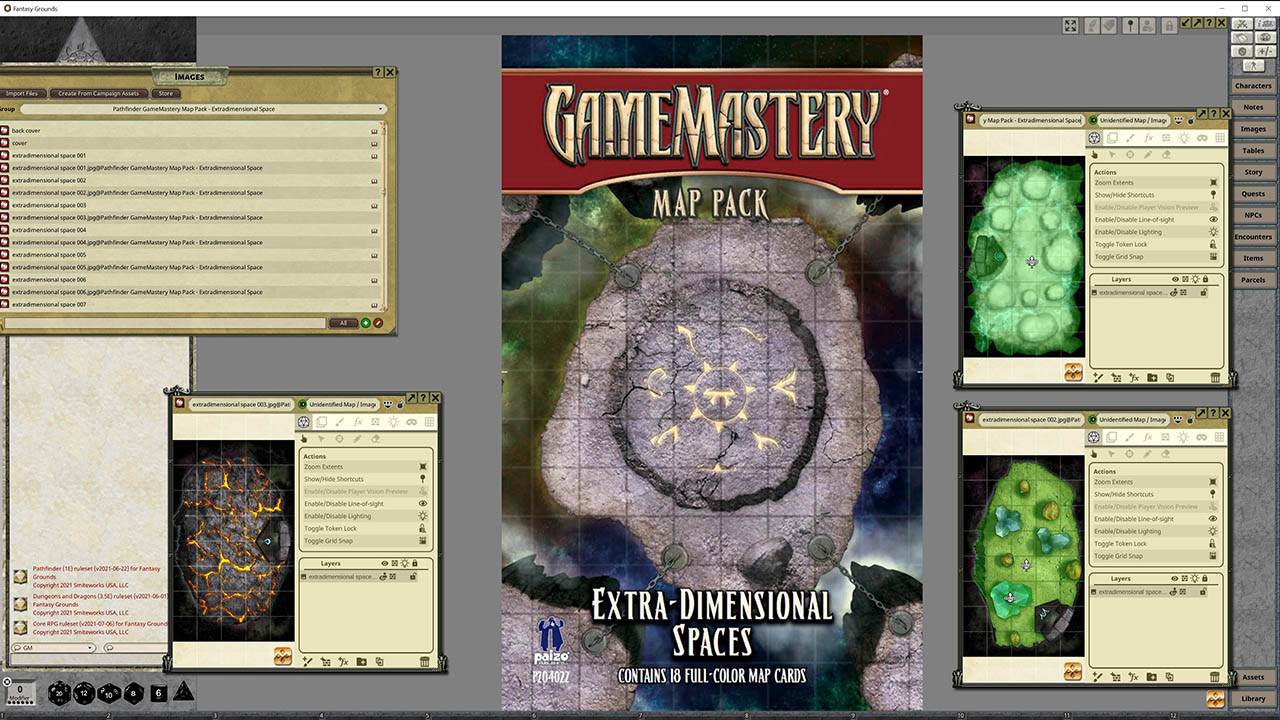Click the new folder icon in the Layers toolbar
This screenshot has height=720, width=1280.
[363, 661]
